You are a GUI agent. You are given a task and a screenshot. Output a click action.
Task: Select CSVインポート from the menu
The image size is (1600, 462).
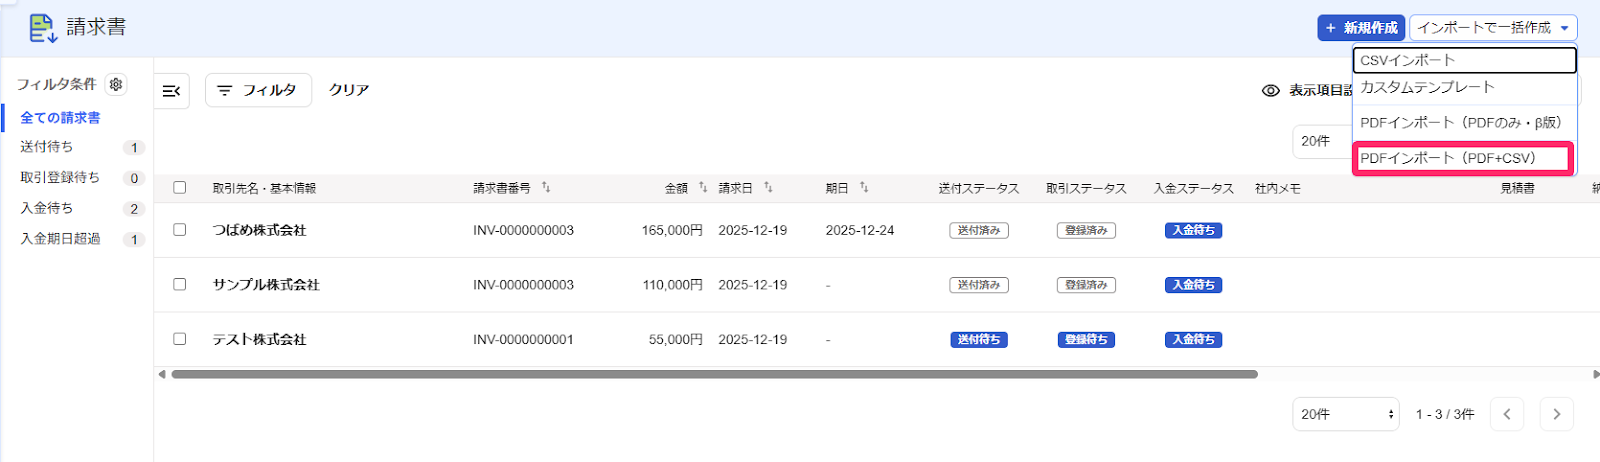tap(1465, 60)
